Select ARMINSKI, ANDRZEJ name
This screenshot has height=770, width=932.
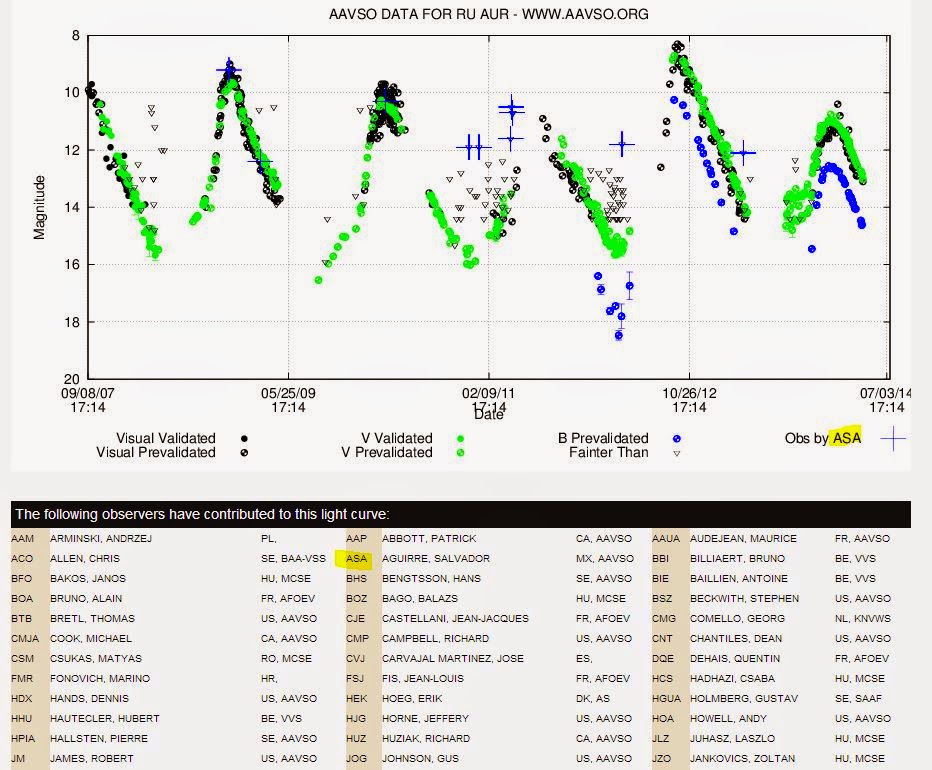point(101,539)
